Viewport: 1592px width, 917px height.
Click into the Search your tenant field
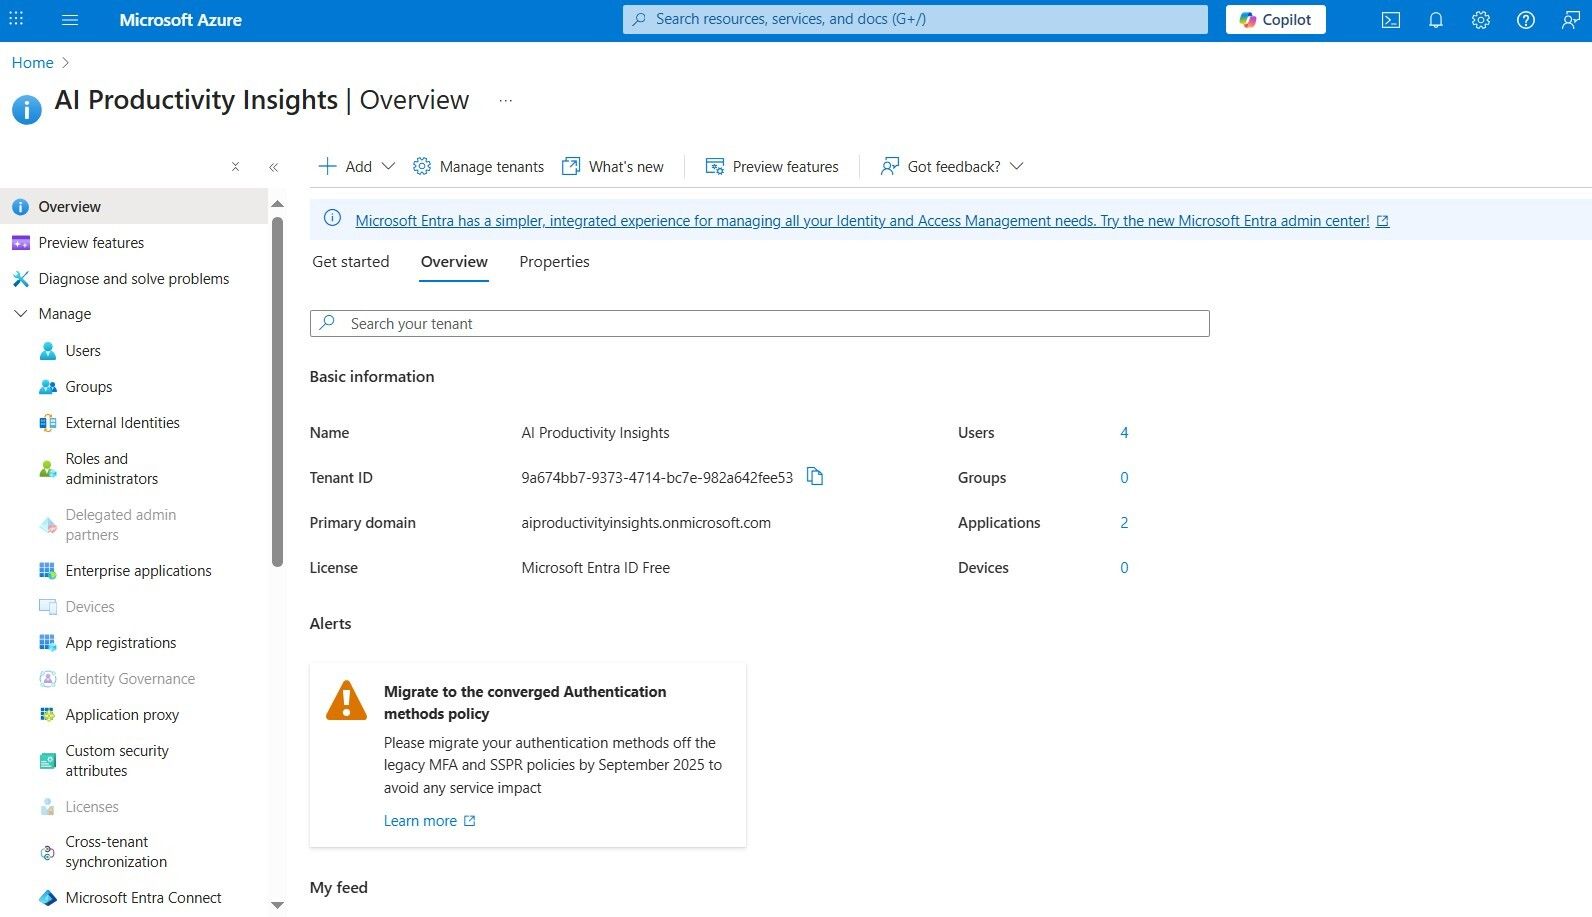click(x=760, y=324)
